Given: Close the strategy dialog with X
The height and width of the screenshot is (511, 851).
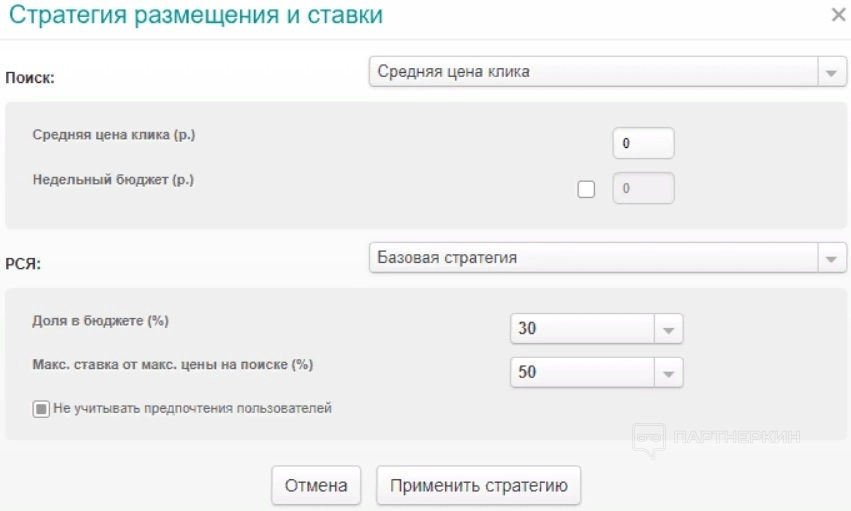Looking at the screenshot, I should pos(839,15).
